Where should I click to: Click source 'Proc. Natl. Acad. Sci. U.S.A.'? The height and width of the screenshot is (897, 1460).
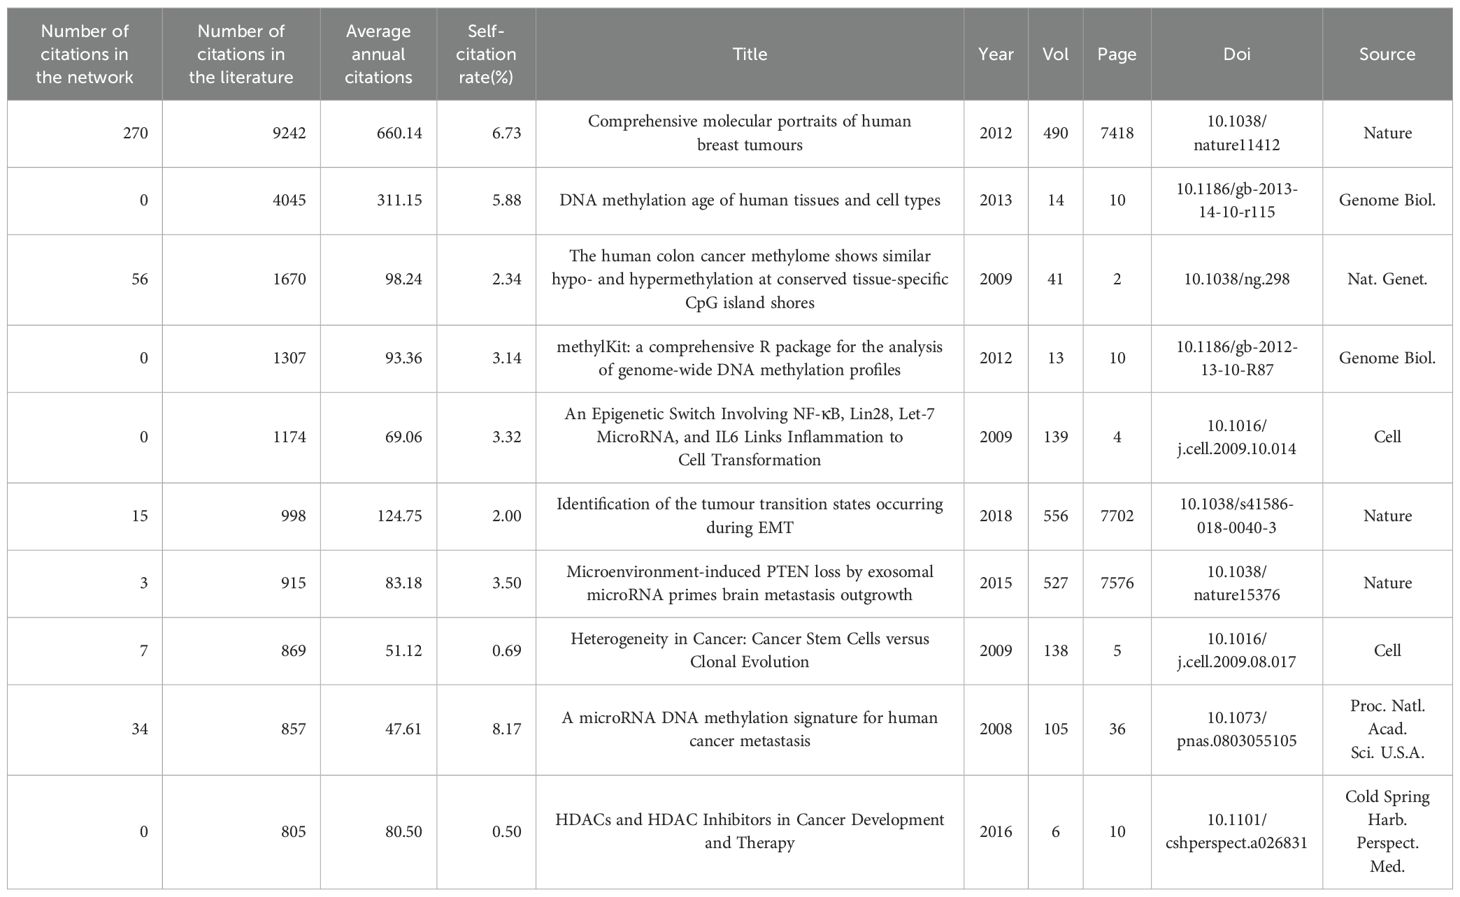click(1387, 729)
